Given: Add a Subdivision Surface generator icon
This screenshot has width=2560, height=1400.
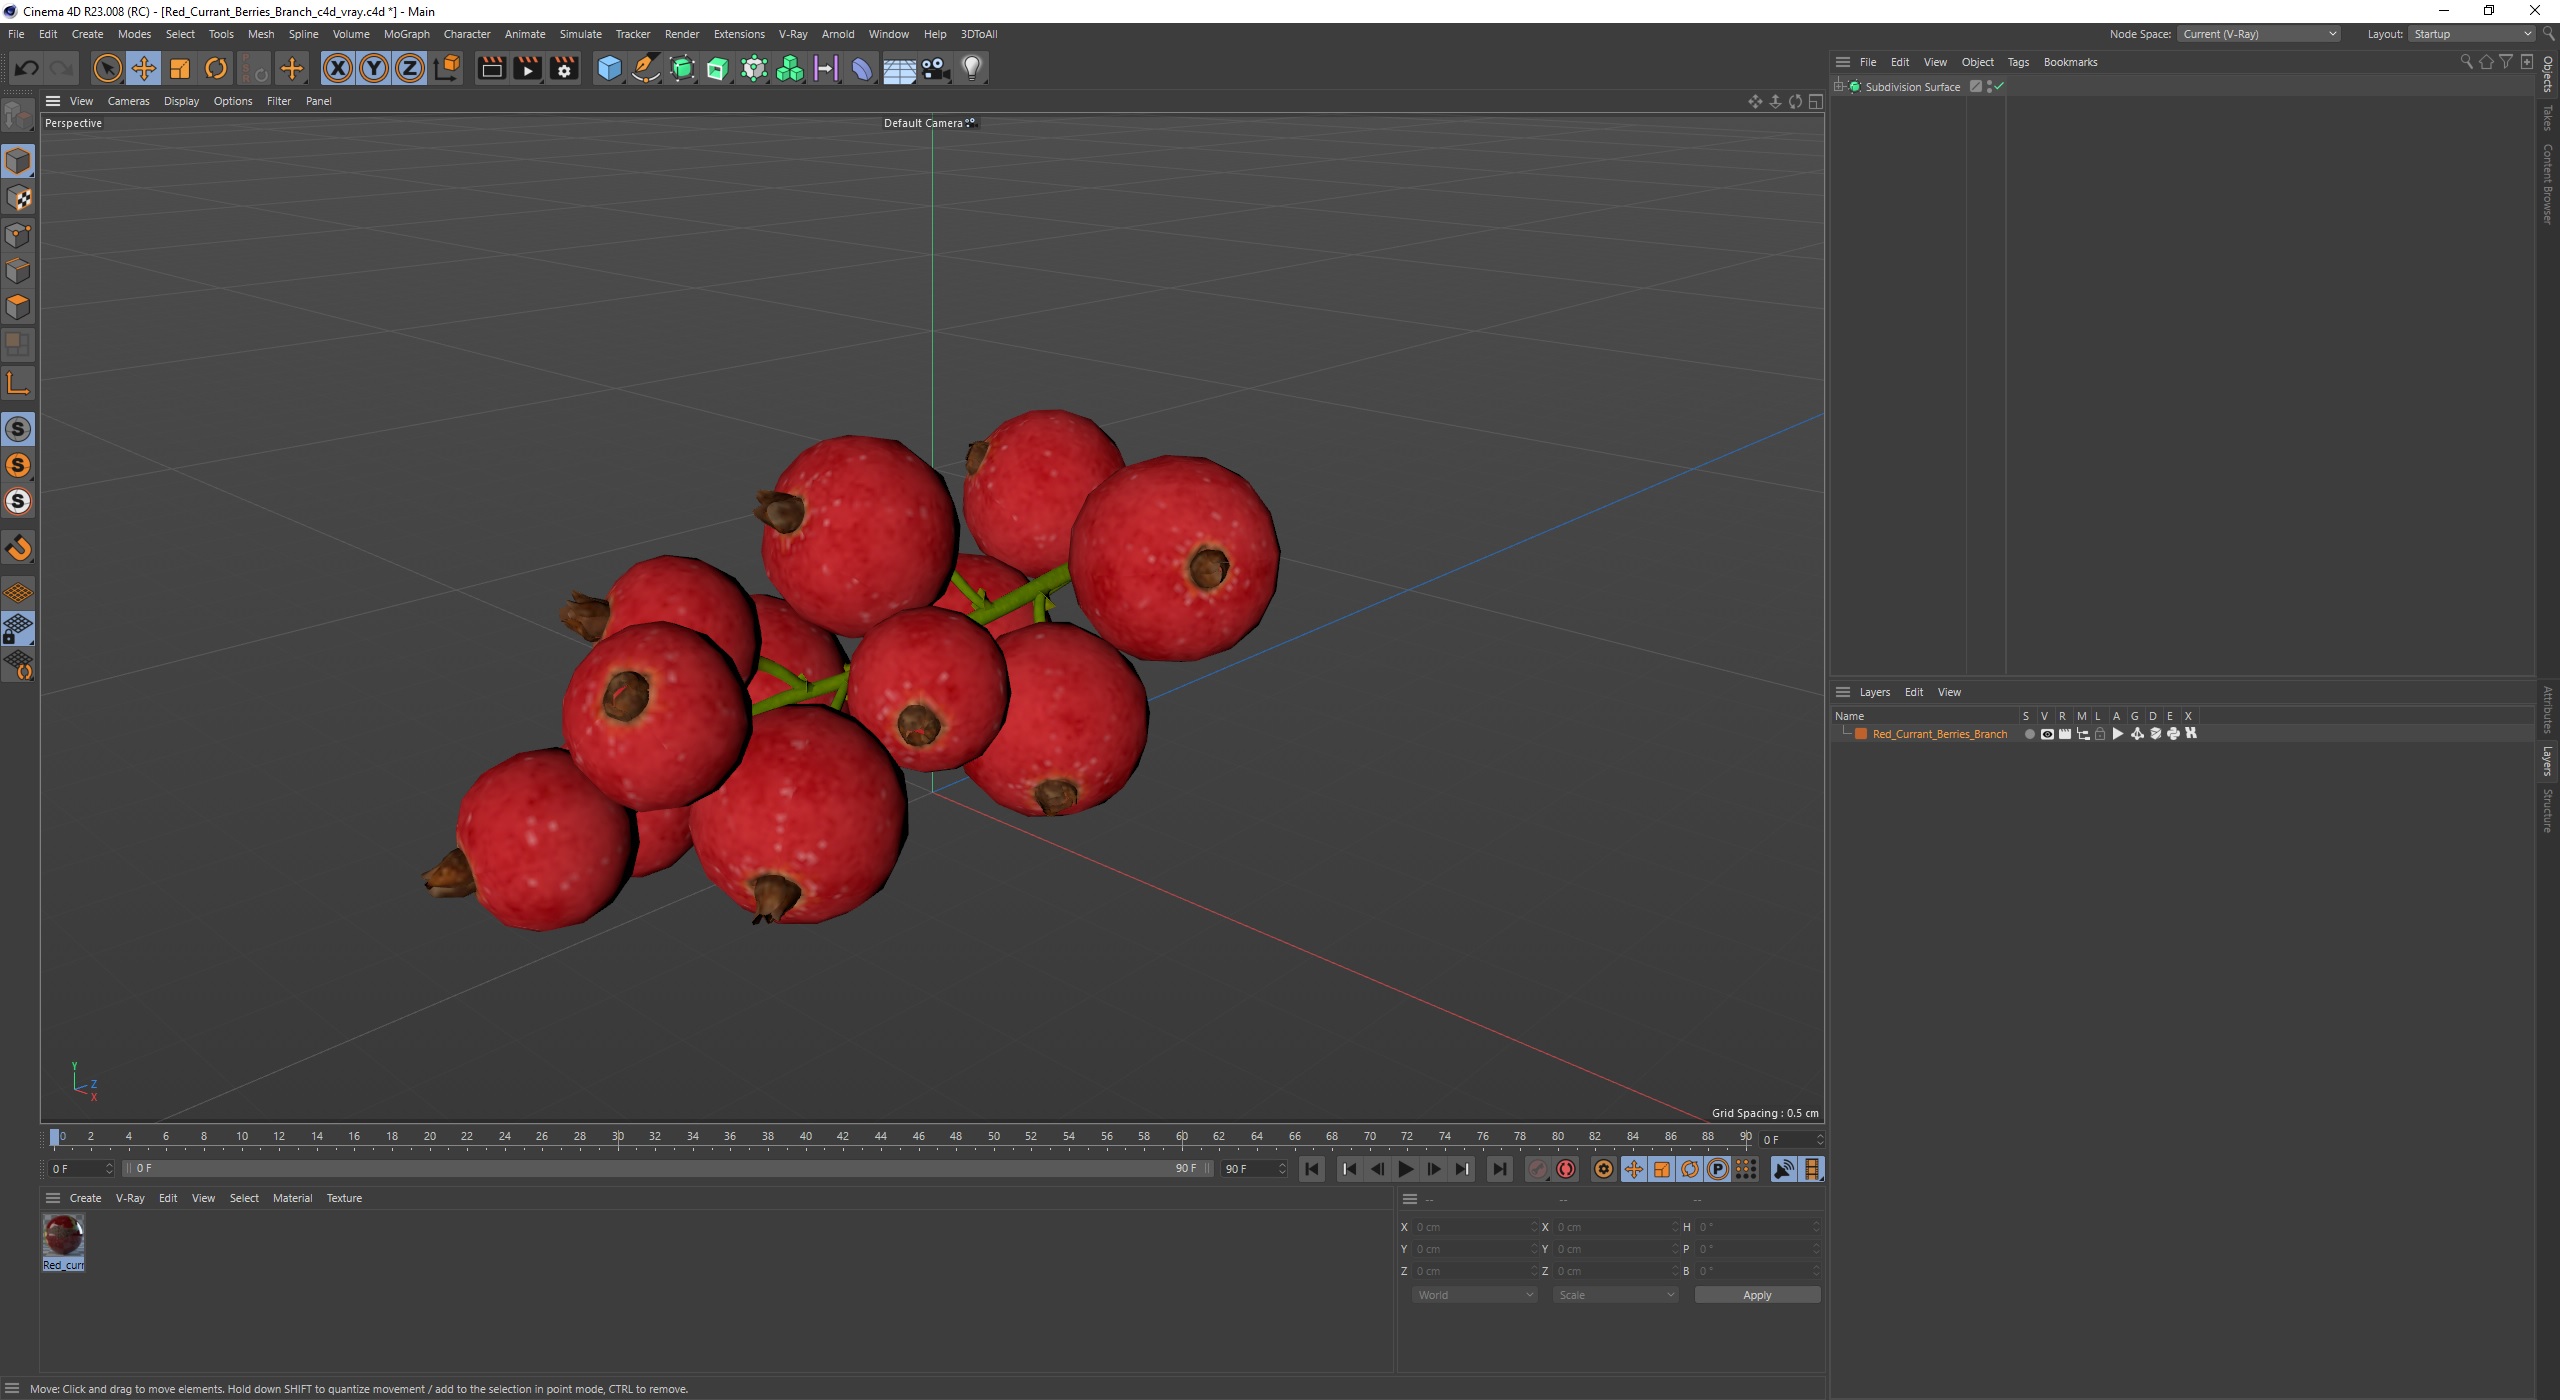Looking at the screenshot, I should [682, 68].
